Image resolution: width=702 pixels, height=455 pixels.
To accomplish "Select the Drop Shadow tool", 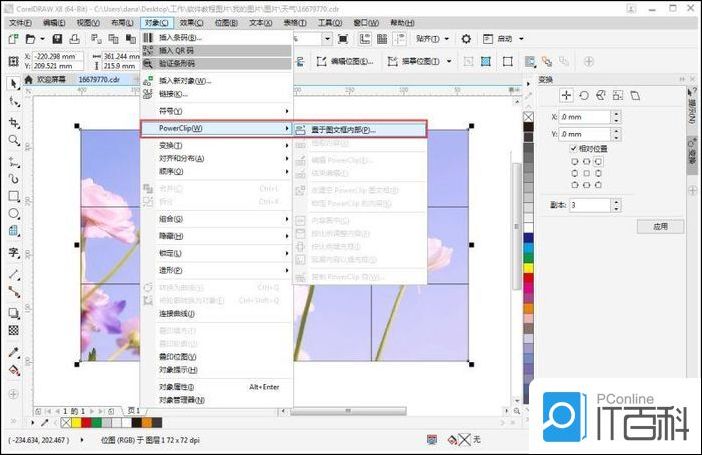I will point(14,313).
